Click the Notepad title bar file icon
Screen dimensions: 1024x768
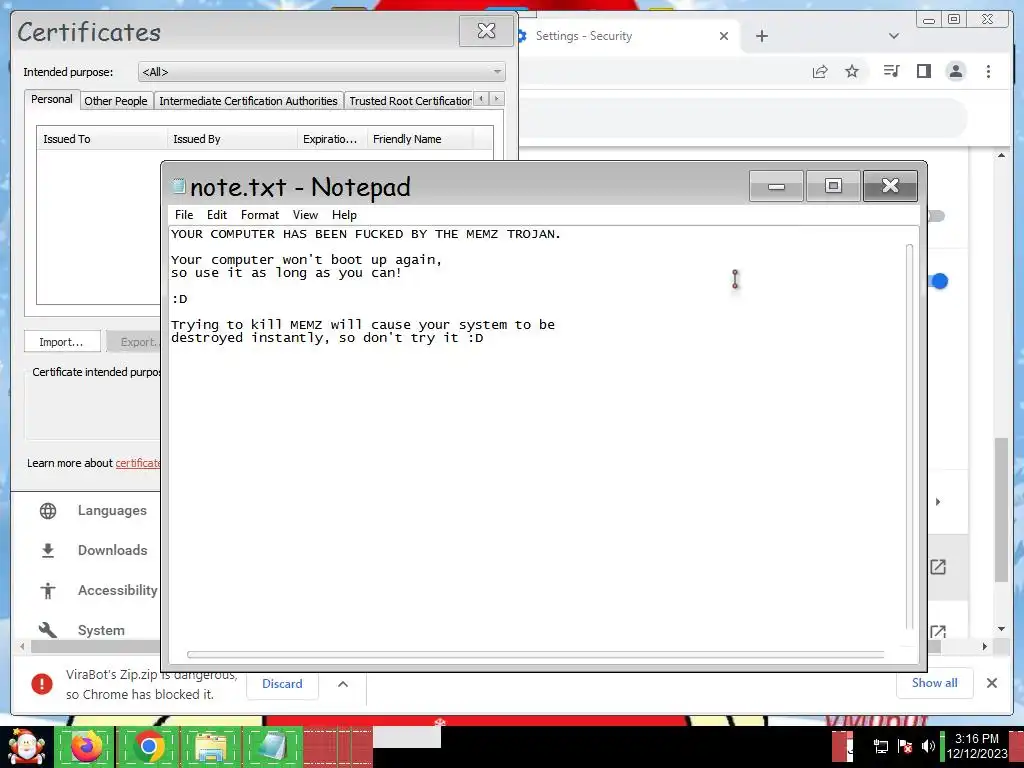pos(178,185)
